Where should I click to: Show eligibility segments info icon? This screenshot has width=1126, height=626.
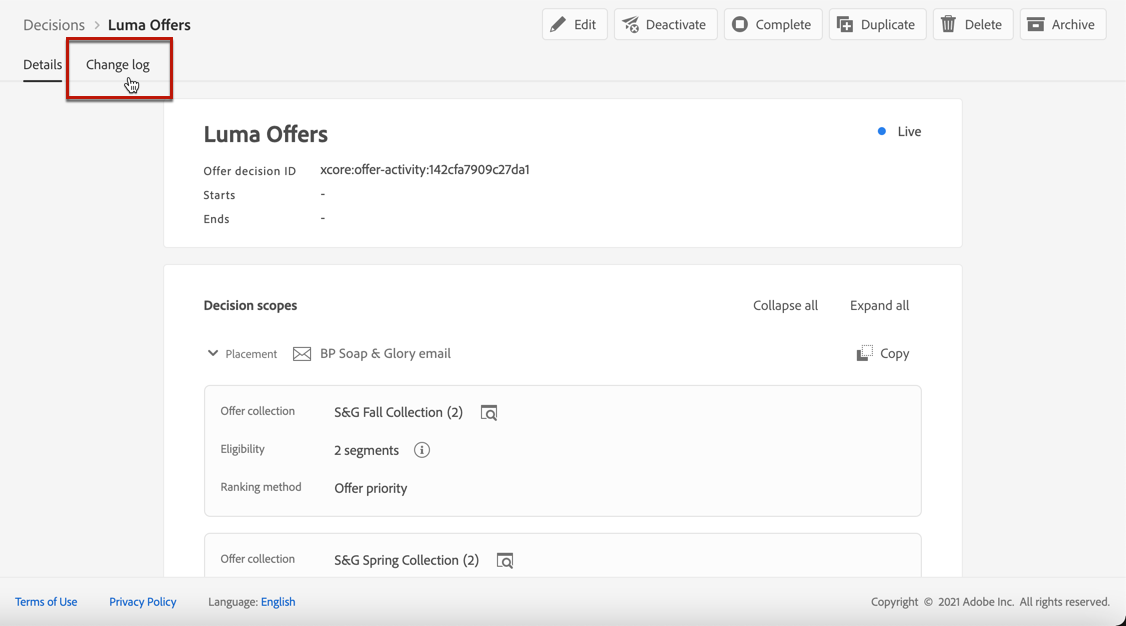pyautogui.click(x=422, y=450)
